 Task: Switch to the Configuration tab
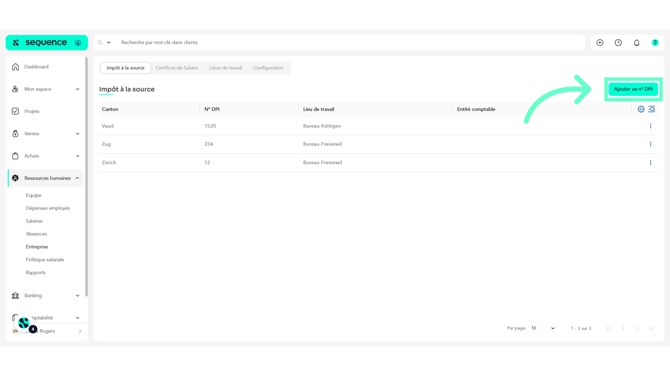click(x=268, y=68)
